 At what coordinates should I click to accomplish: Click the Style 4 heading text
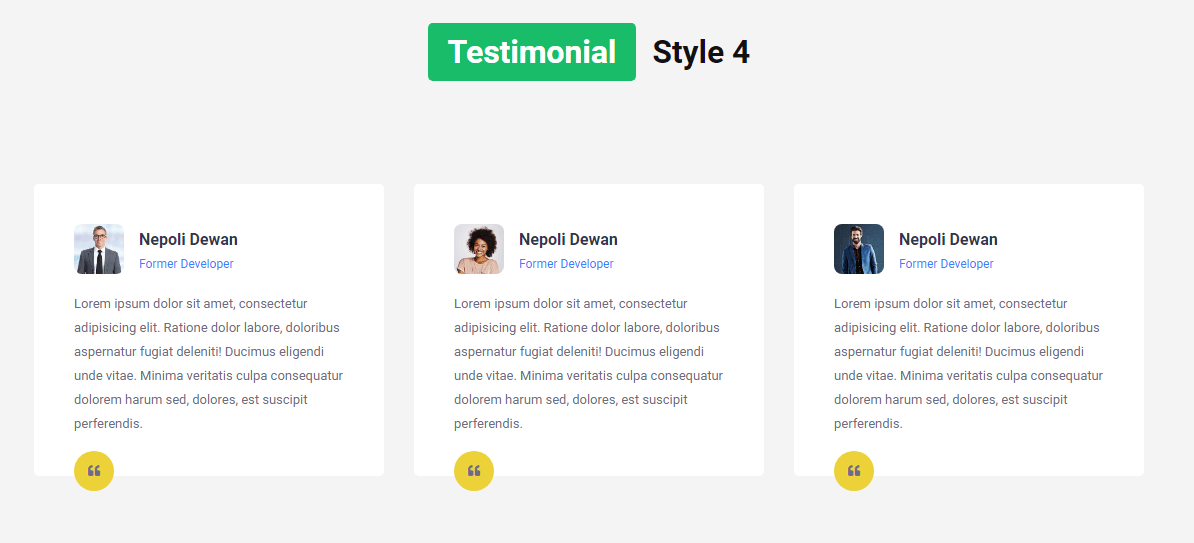point(700,52)
